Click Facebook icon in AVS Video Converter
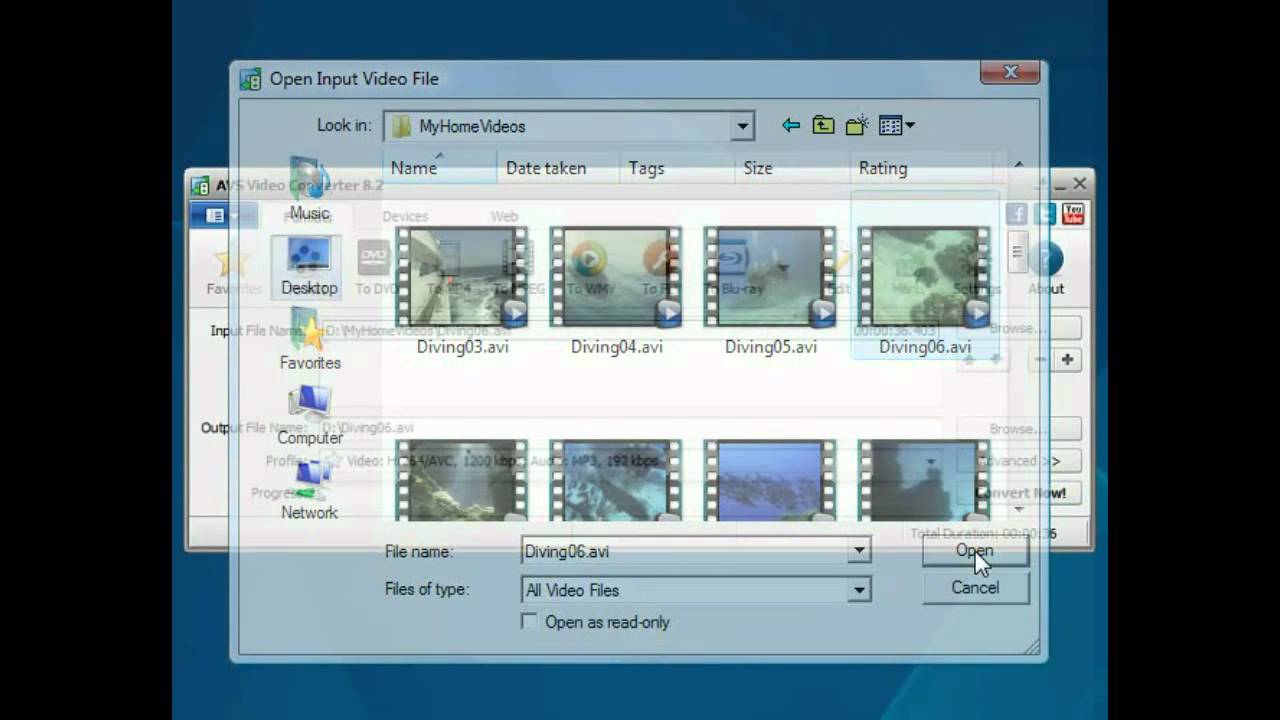This screenshot has width=1280, height=720. point(1017,214)
